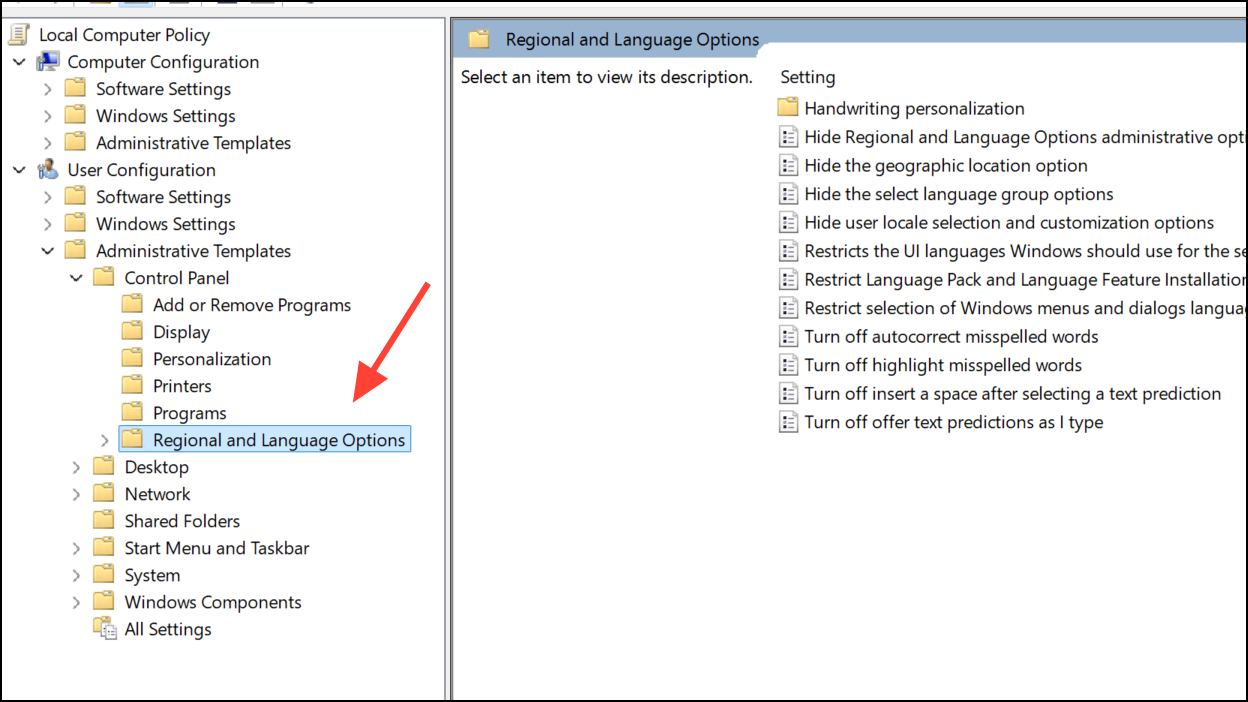
Task: Select the Personalization folder in tree
Action: [x=212, y=359]
